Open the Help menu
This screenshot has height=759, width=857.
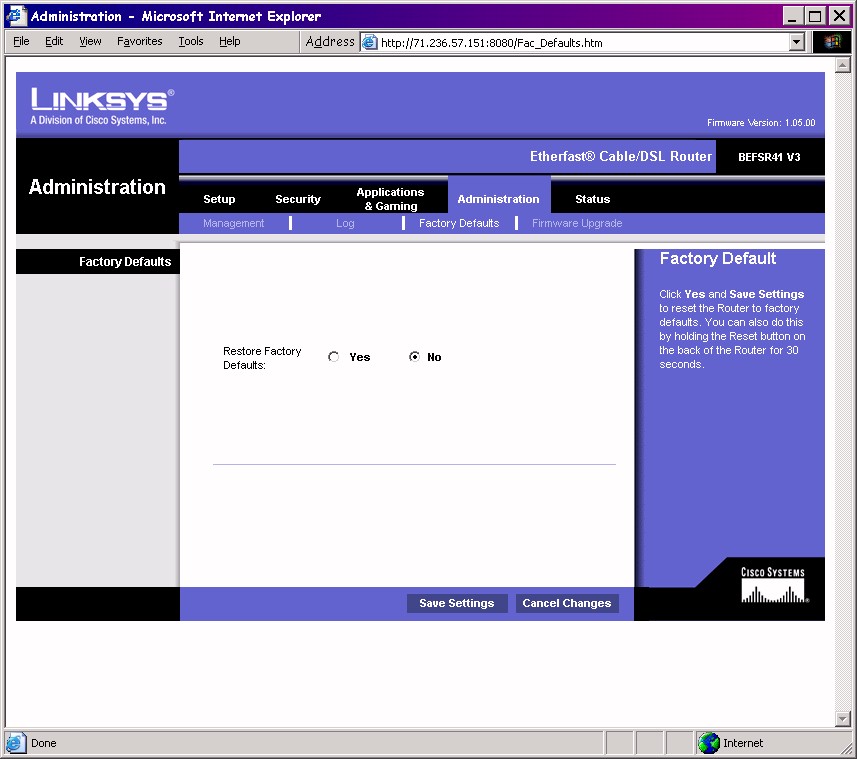point(230,42)
